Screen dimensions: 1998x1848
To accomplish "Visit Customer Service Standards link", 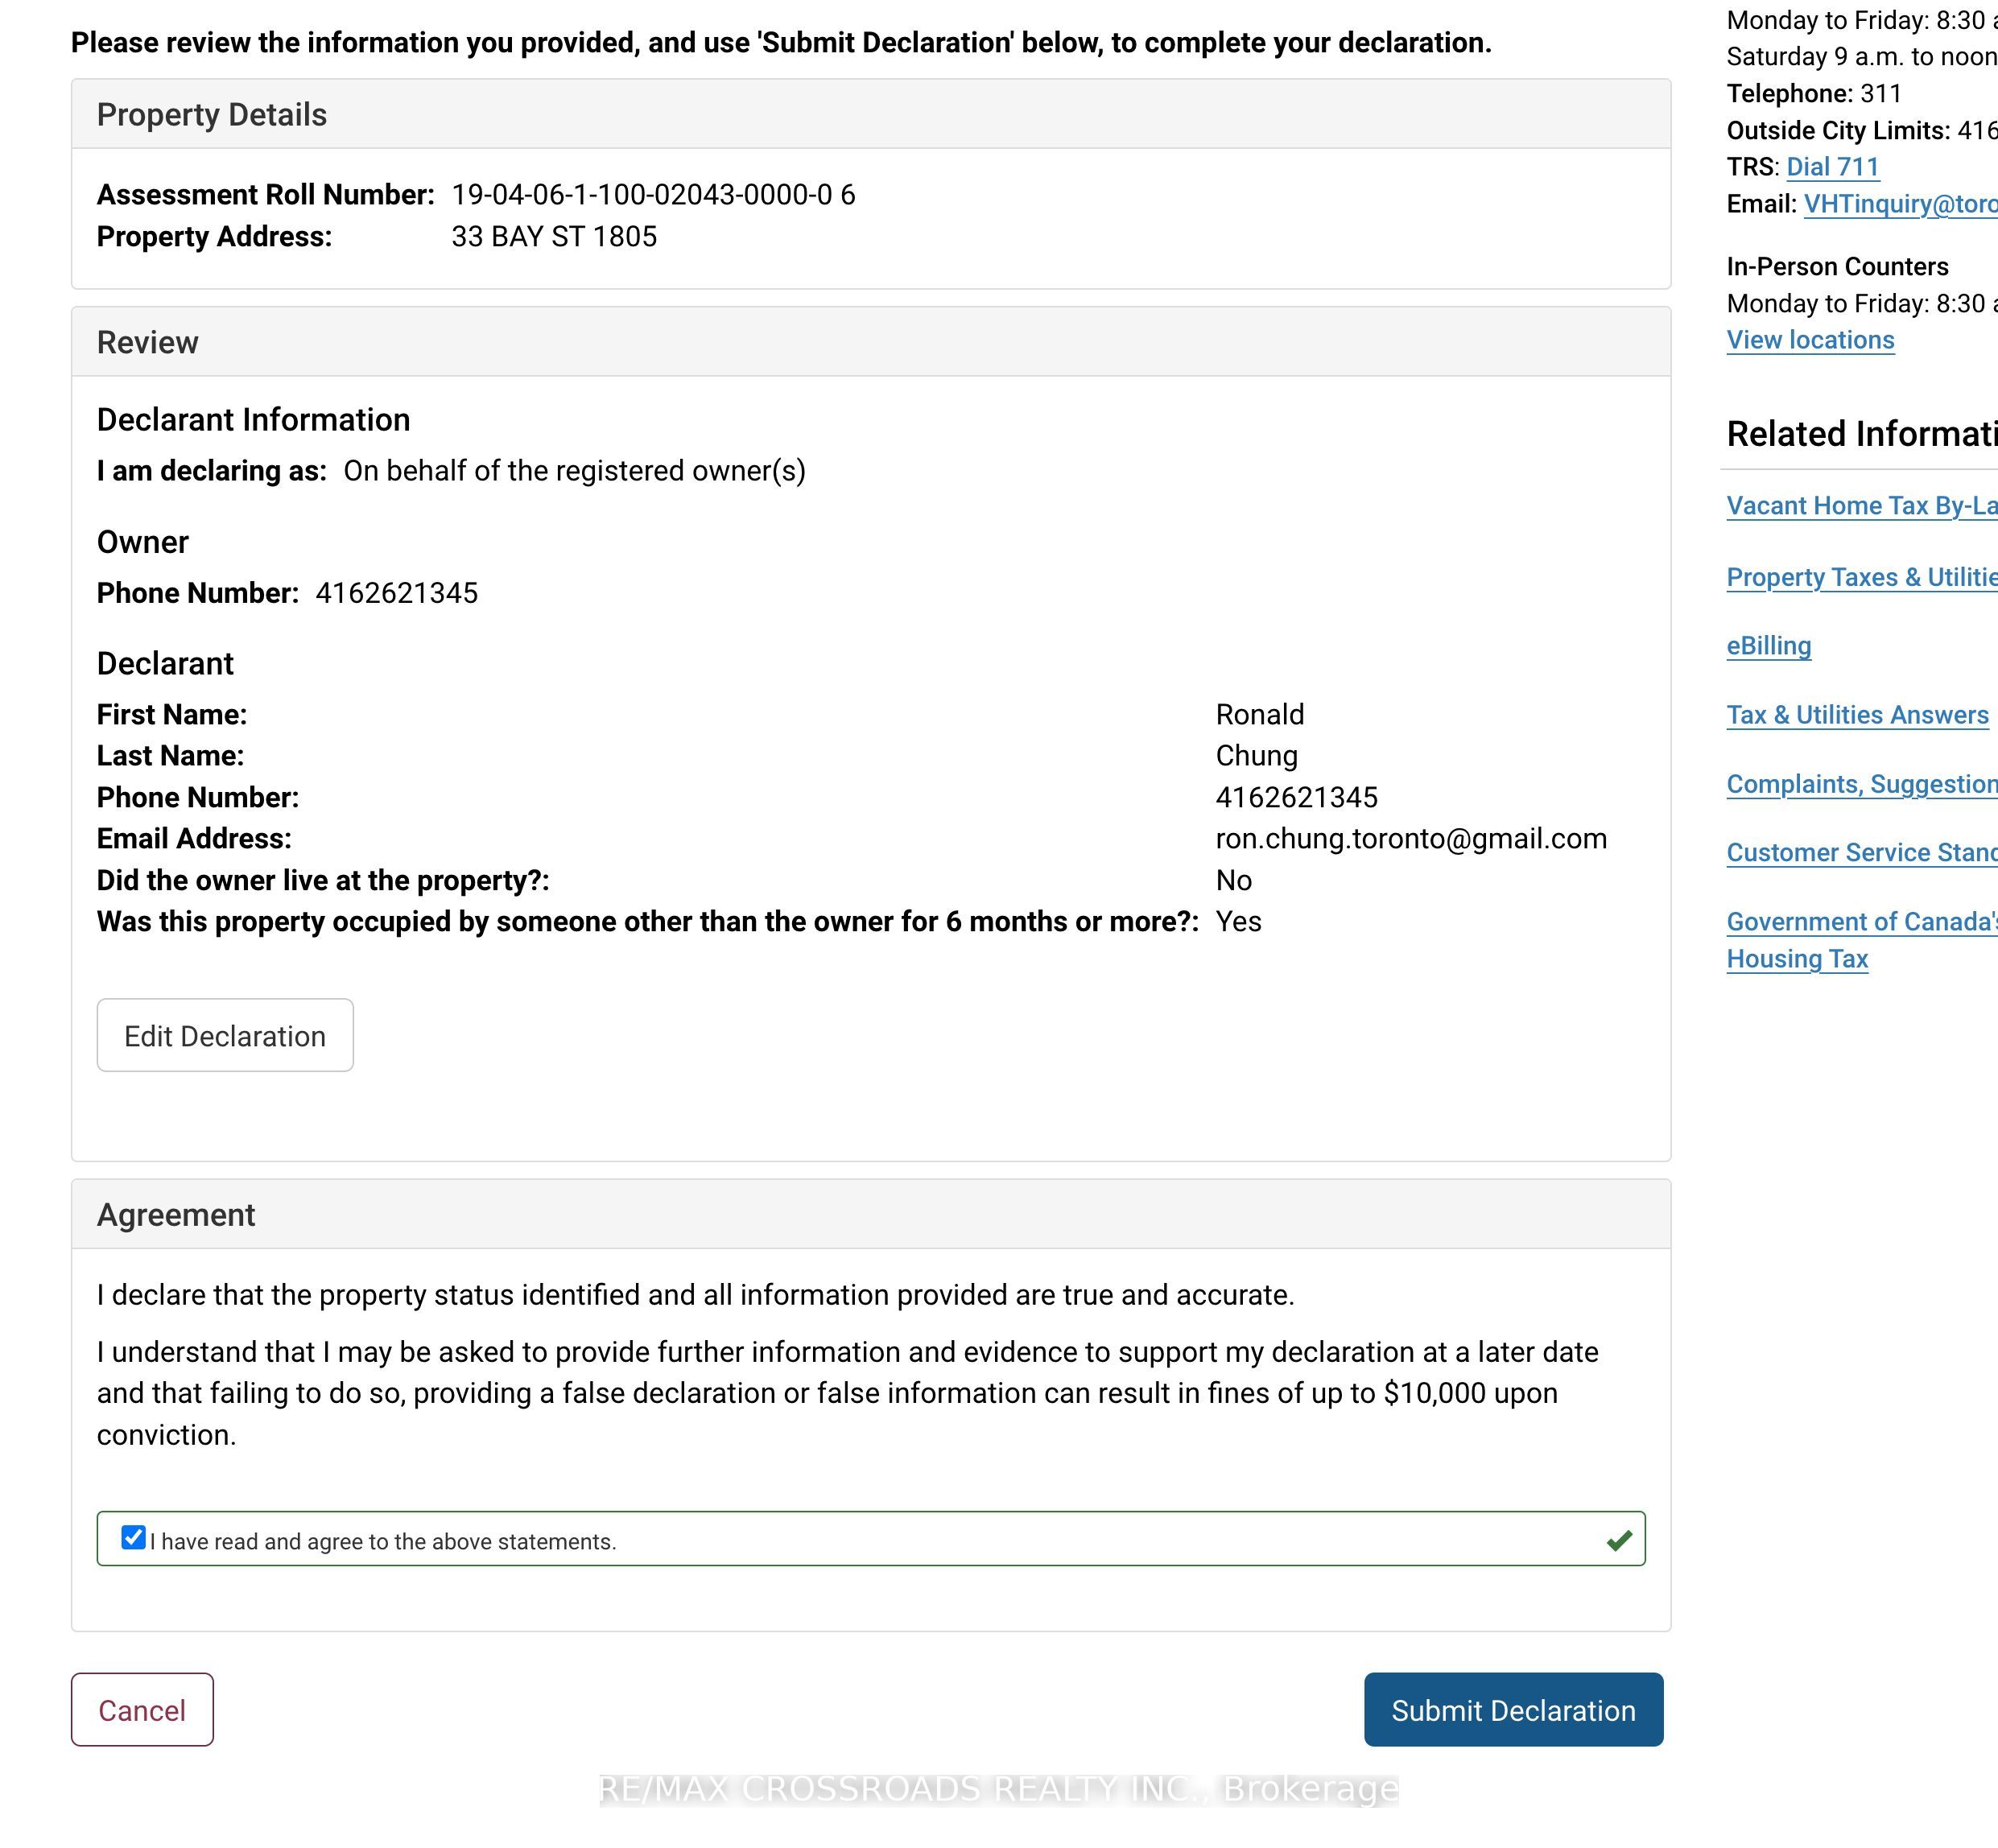I will [x=1862, y=853].
